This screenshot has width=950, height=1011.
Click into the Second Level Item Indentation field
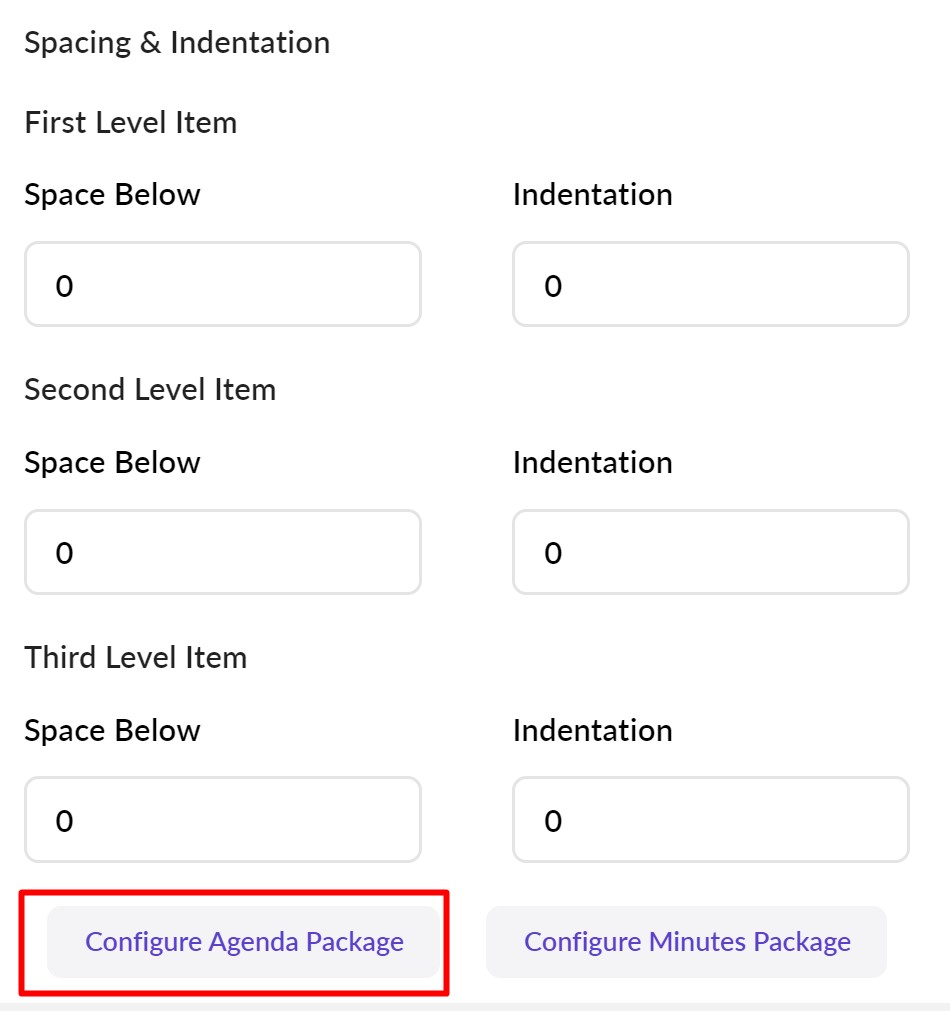(x=710, y=552)
